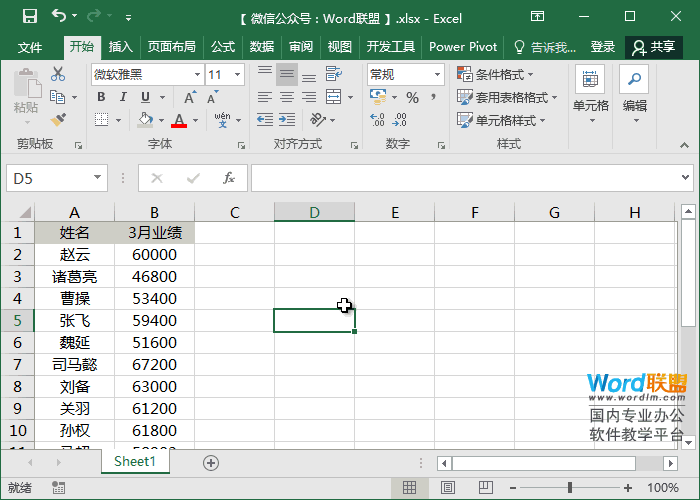The height and width of the screenshot is (500, 700).
Task: Open the 常规 number format dropdown
Action: click(x=437, y=75)
